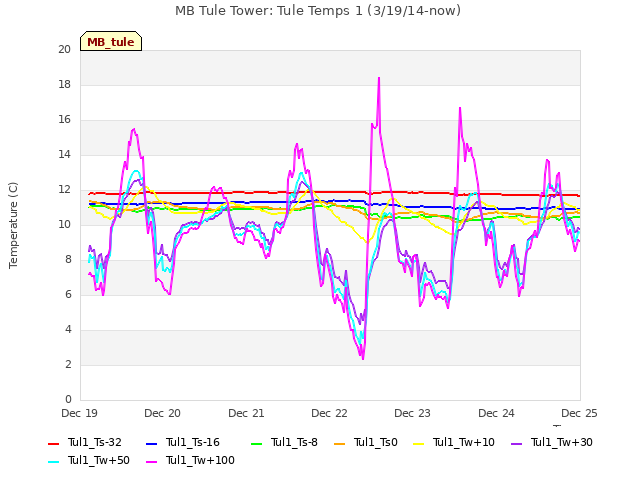The height and width of the screenshot is (480, 640).
Task: Click the yellow Tul1_Tw+10 legend swatch
Action: tap(419, 443)
